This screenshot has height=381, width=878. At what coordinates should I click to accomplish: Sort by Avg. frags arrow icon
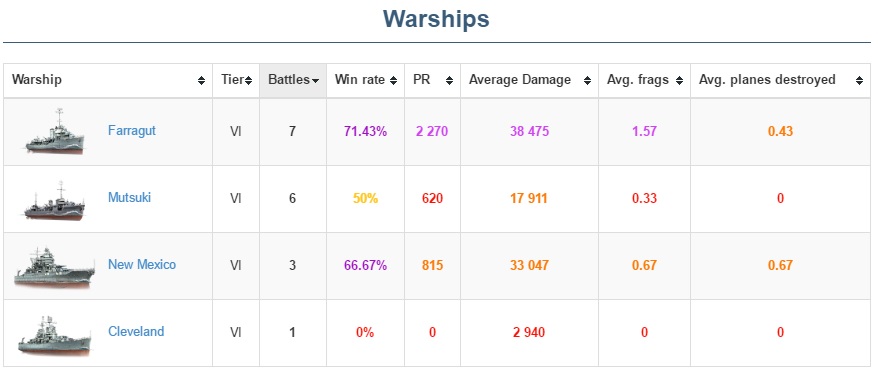[x=679, y=81]
